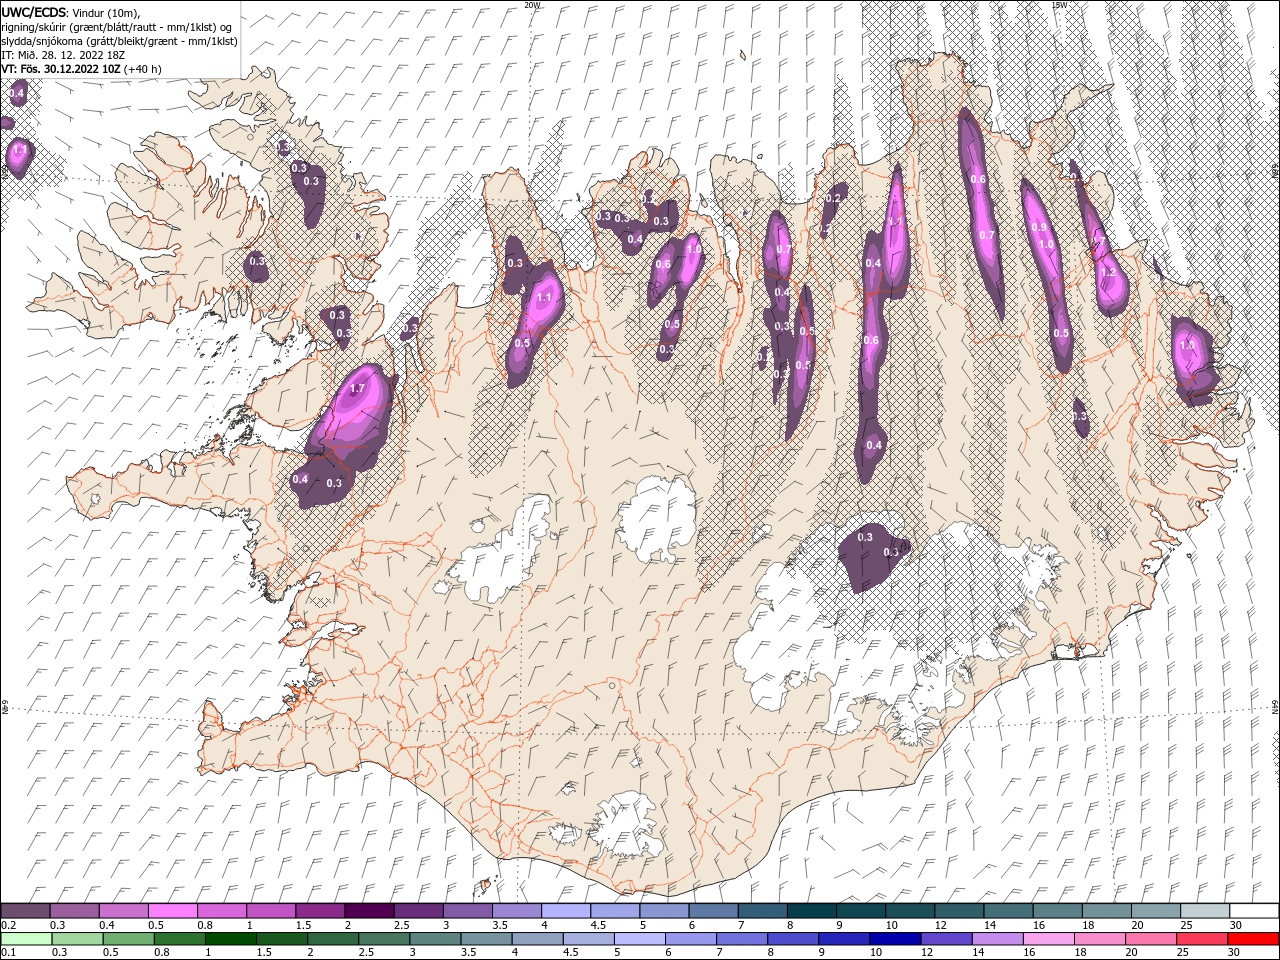1280x960 pixels.
Task: Select the 4–4.5 light lavender swatch, purple row
Action: [x=566, y=911]
